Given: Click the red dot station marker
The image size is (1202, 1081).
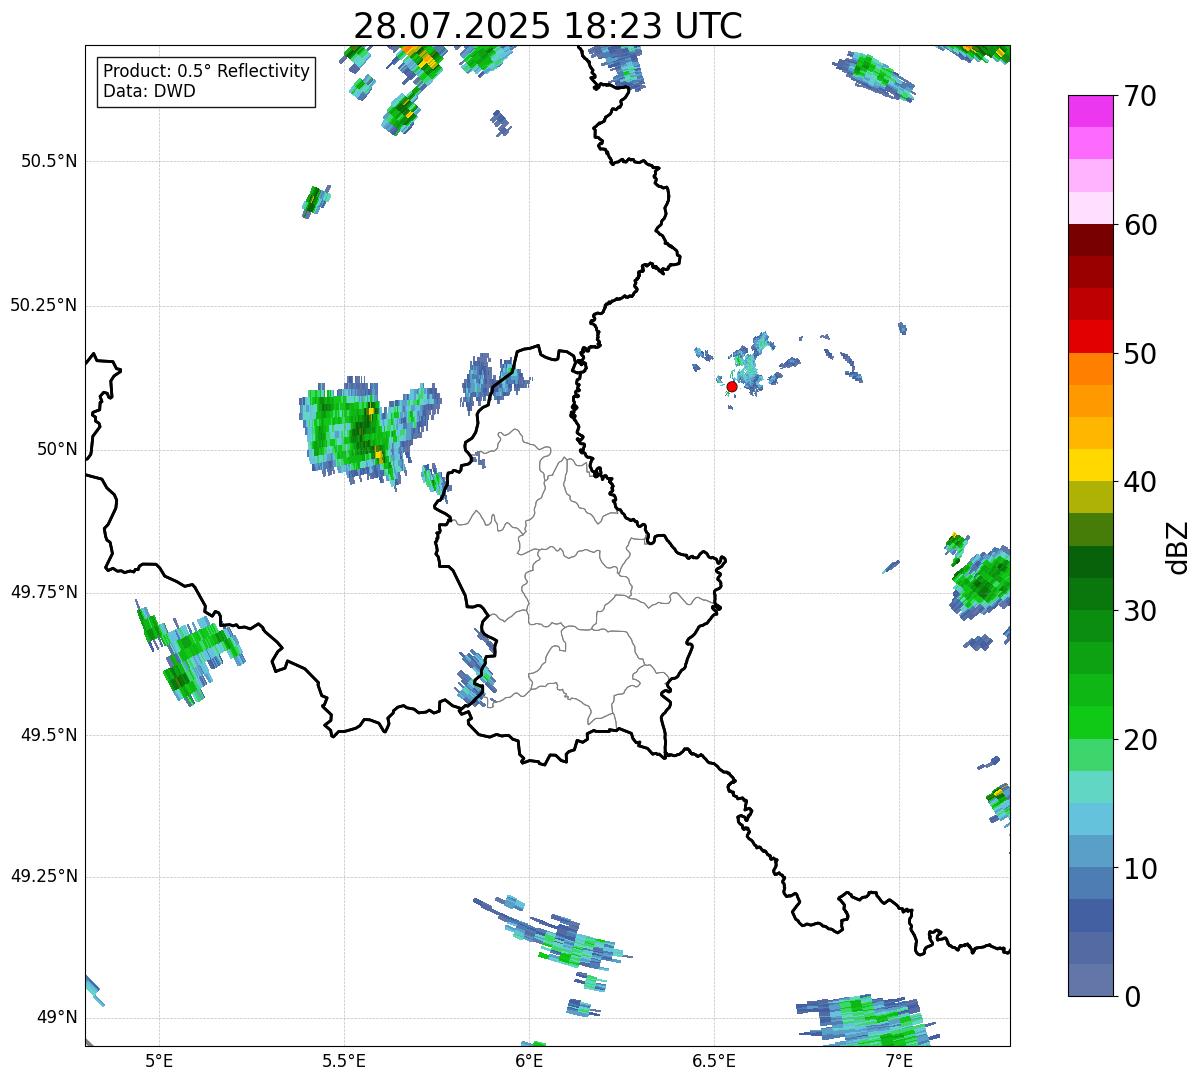Looking at the screenshot, I should point(732,386).
